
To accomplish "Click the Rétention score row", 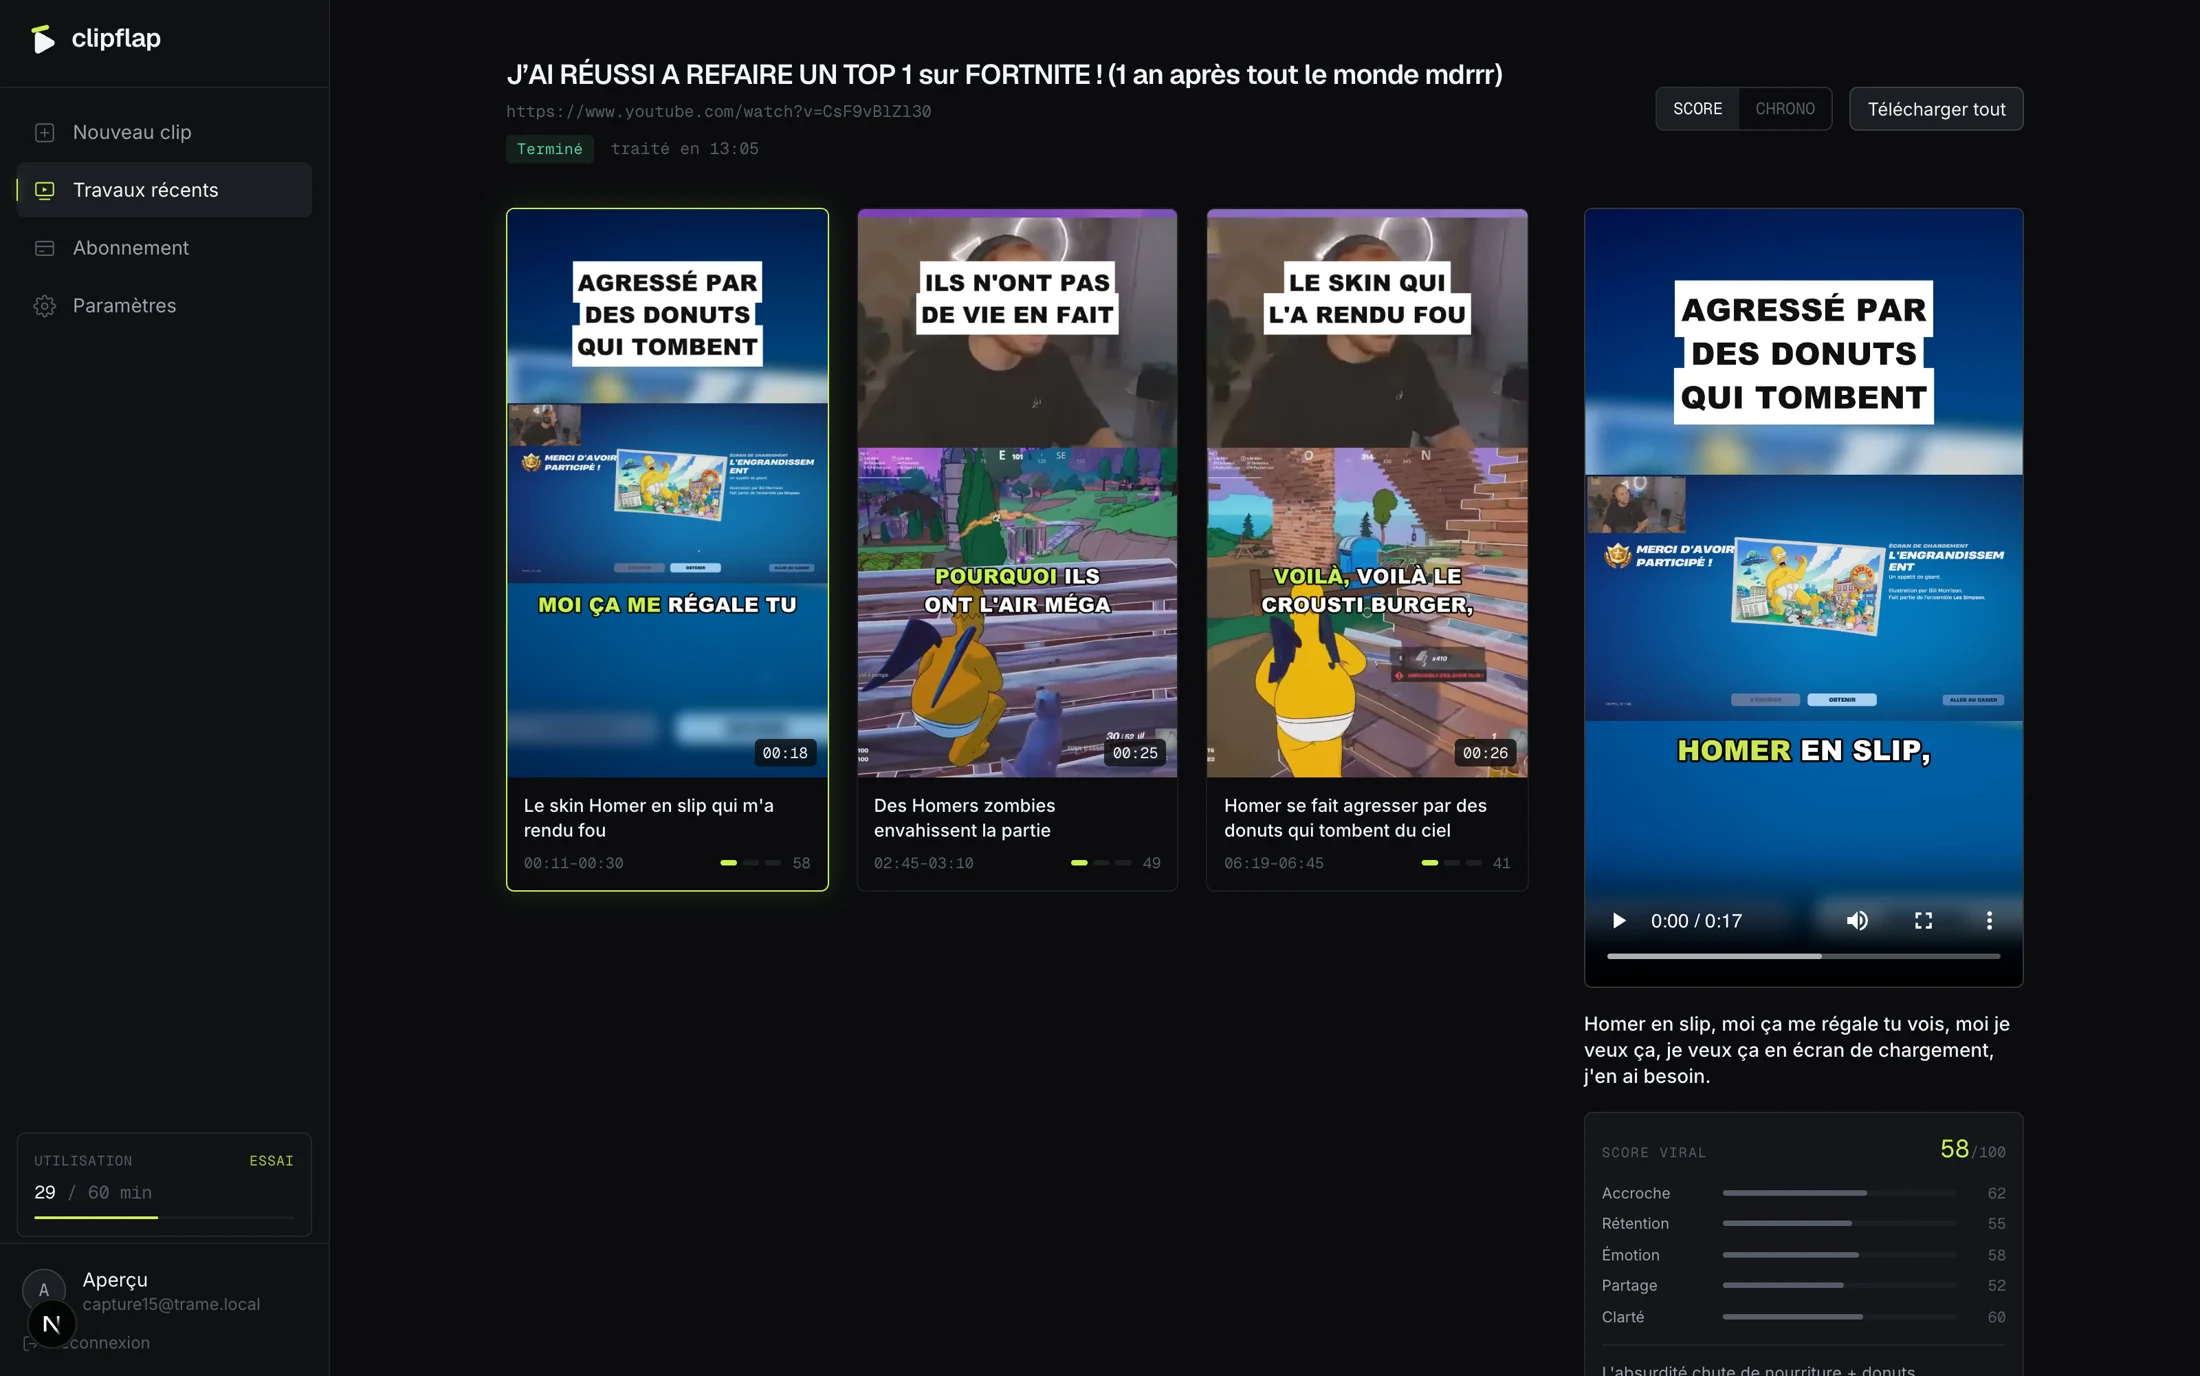I will click(x=1803, y=1224).
